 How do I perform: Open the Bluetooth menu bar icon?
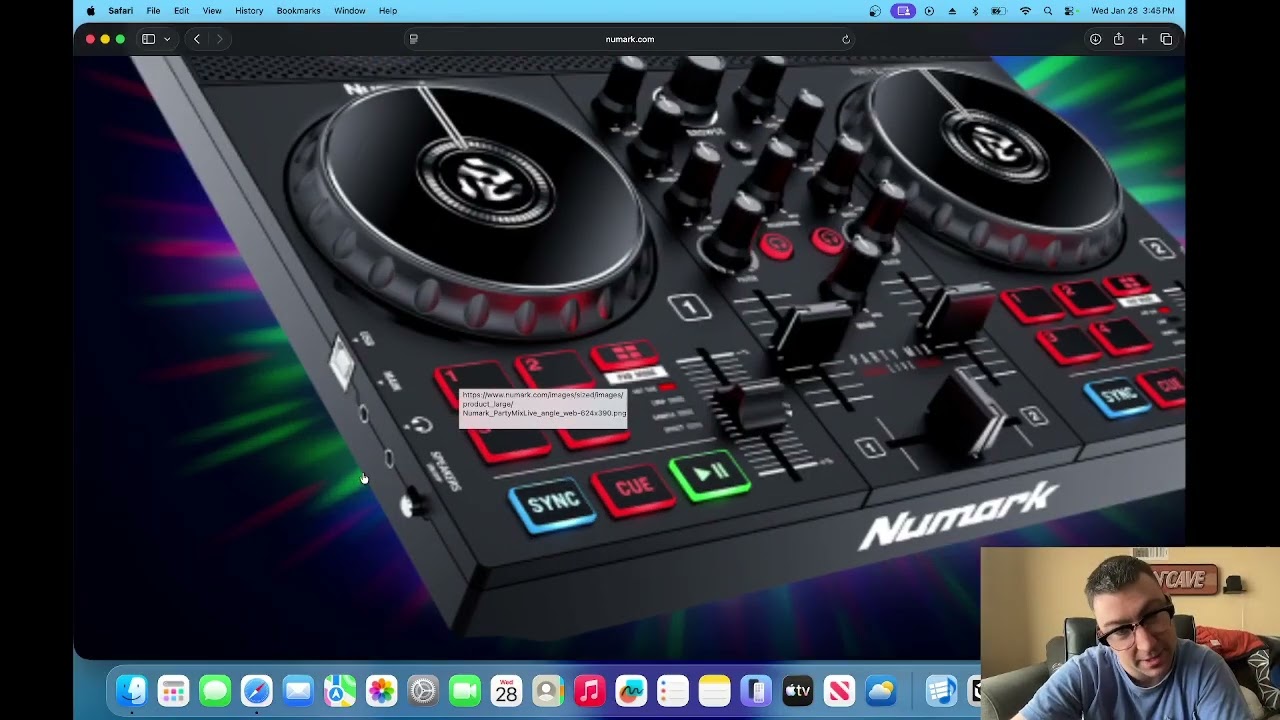[975, 11]
